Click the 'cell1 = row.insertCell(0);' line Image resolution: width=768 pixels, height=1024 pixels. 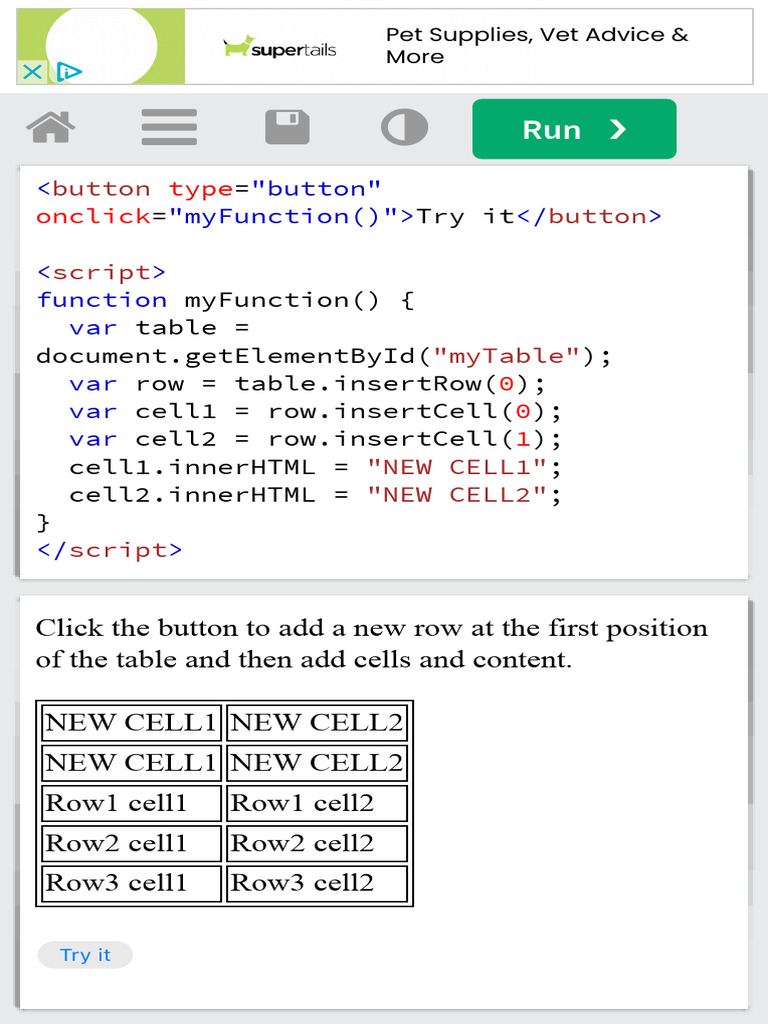click(315, 411)
